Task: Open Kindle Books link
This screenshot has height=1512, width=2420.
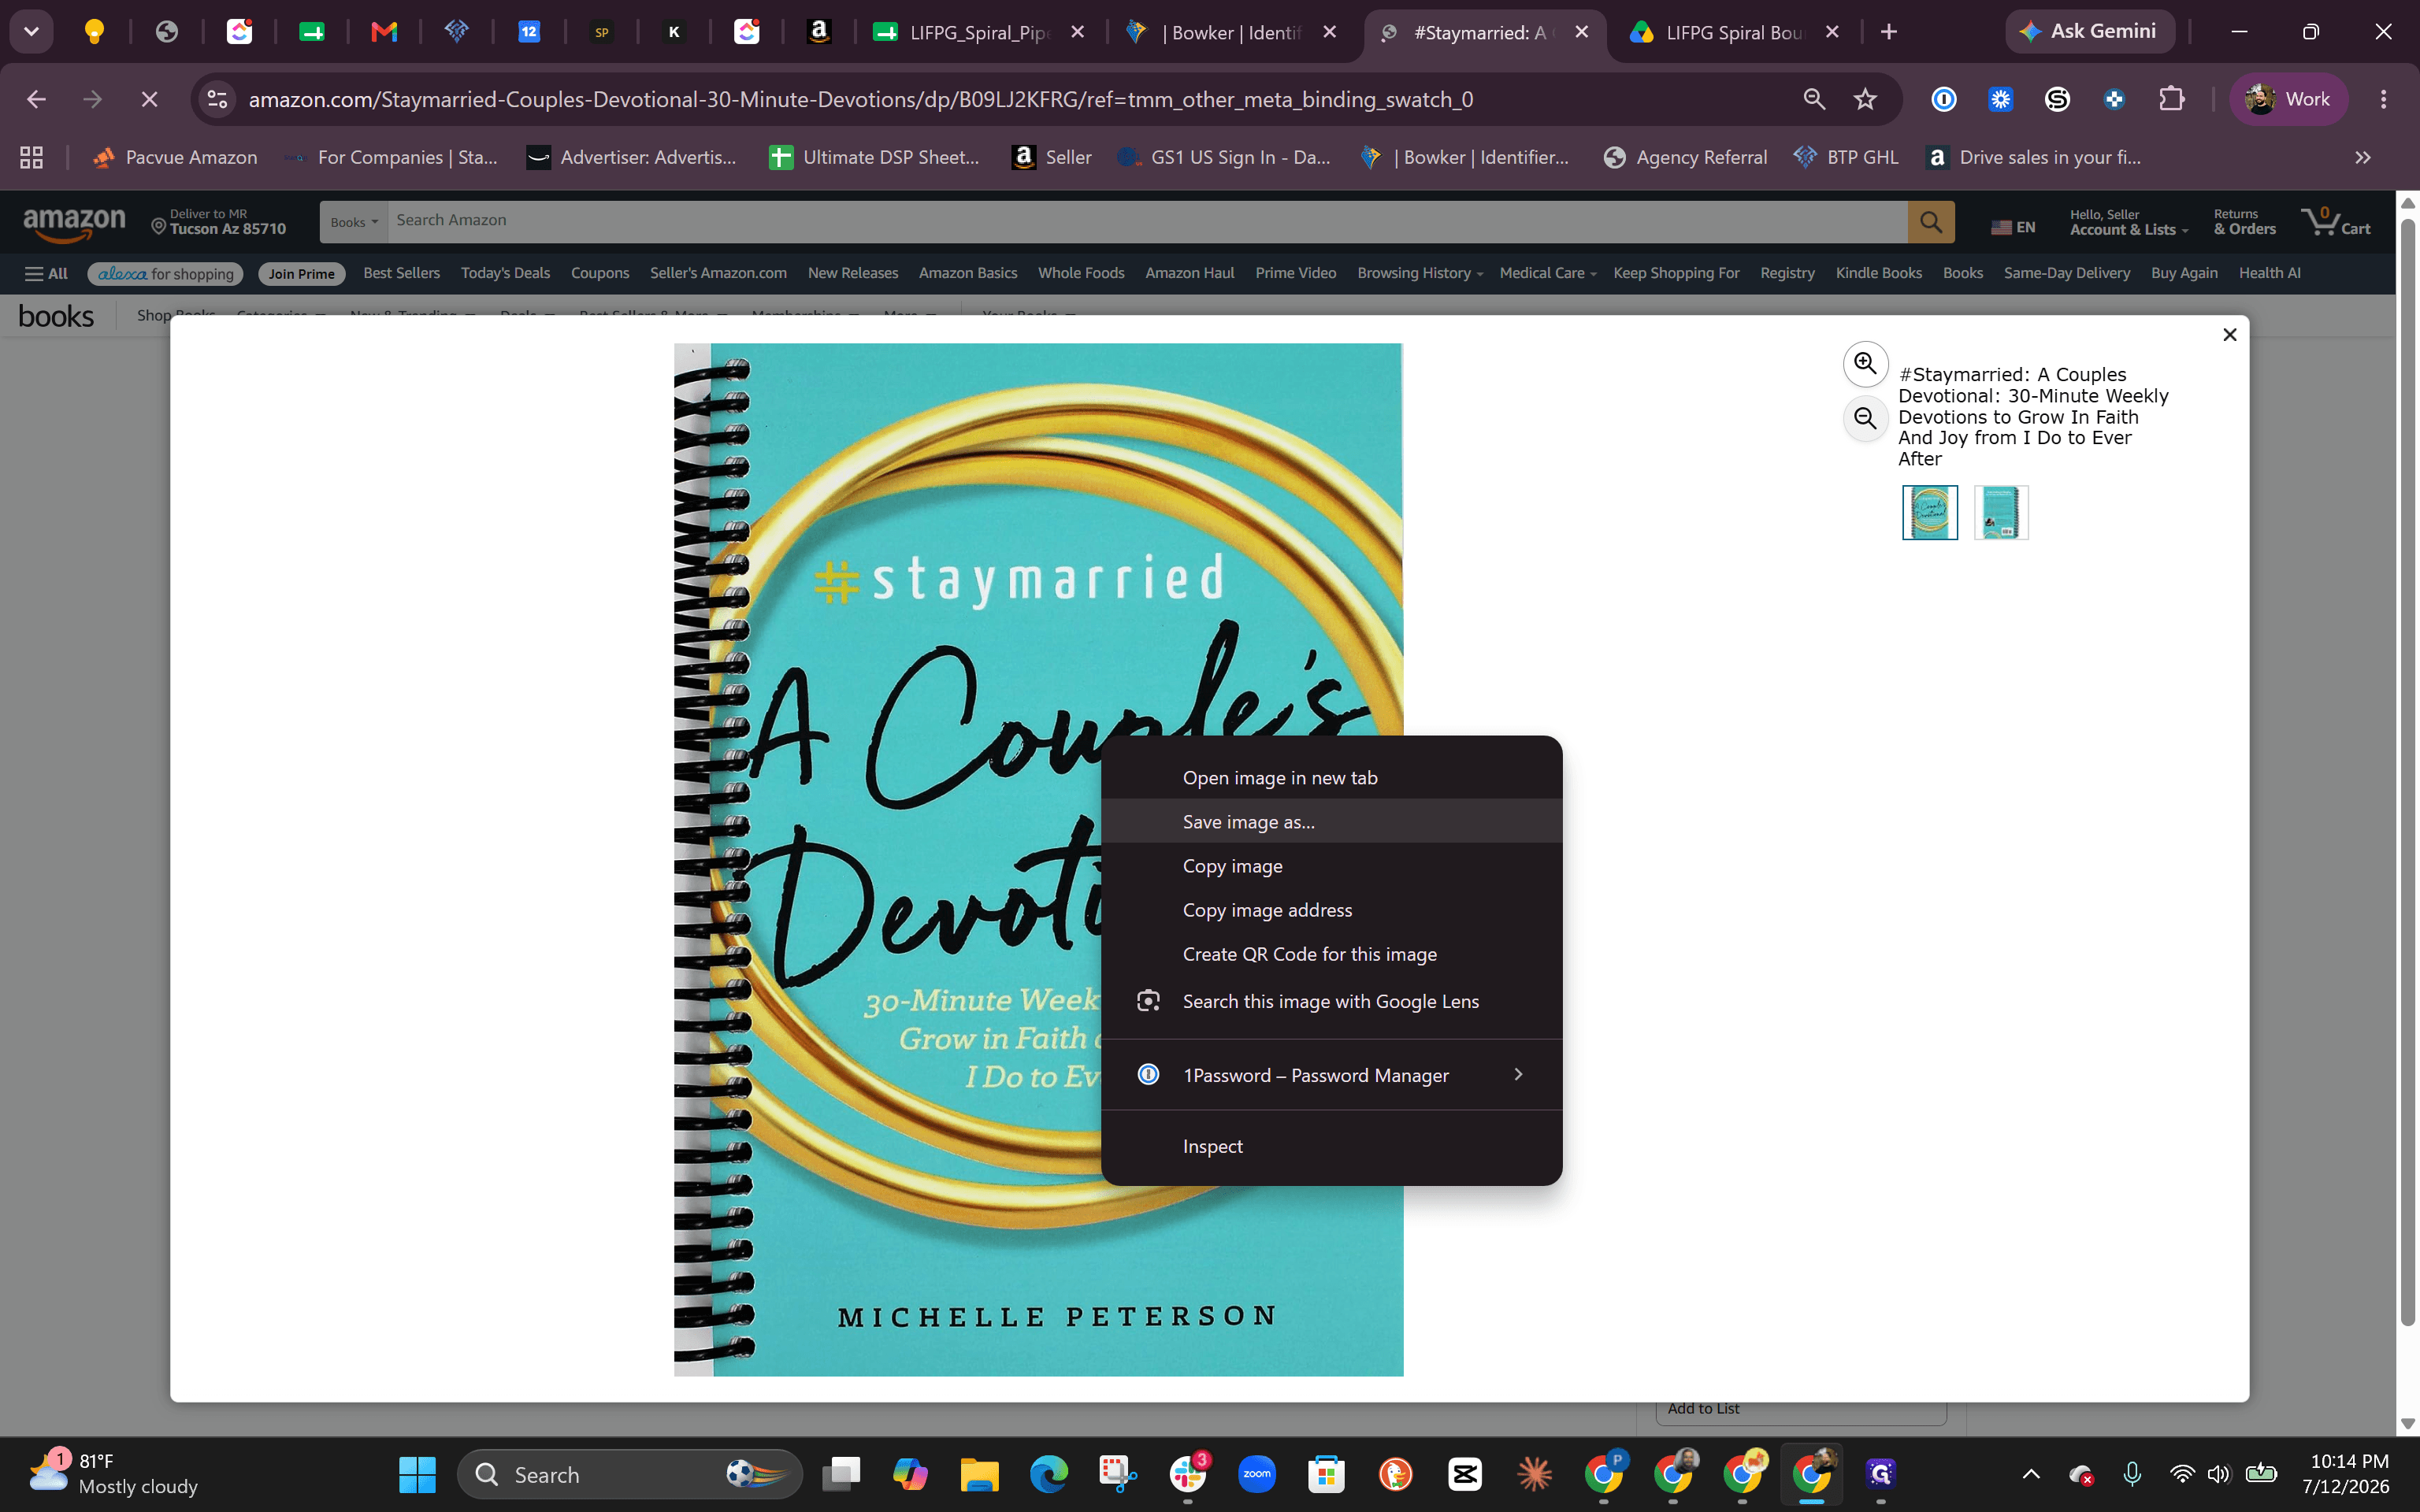Action: coord(1878,273)
